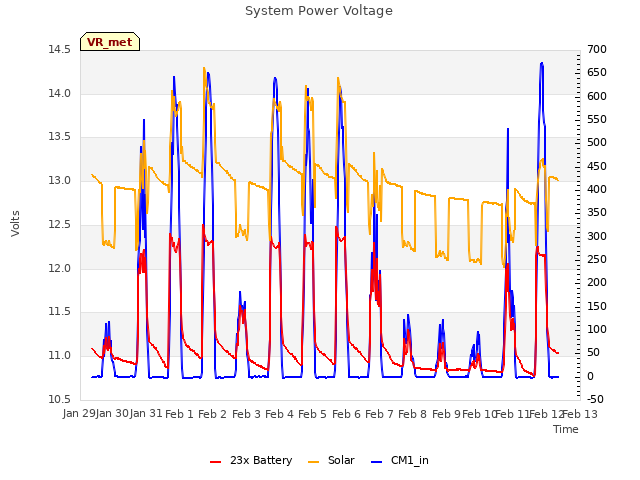The height and width of the screenshot is (480, 640).
Task: Click the Feb 2 date tick label
Action: 212,414
